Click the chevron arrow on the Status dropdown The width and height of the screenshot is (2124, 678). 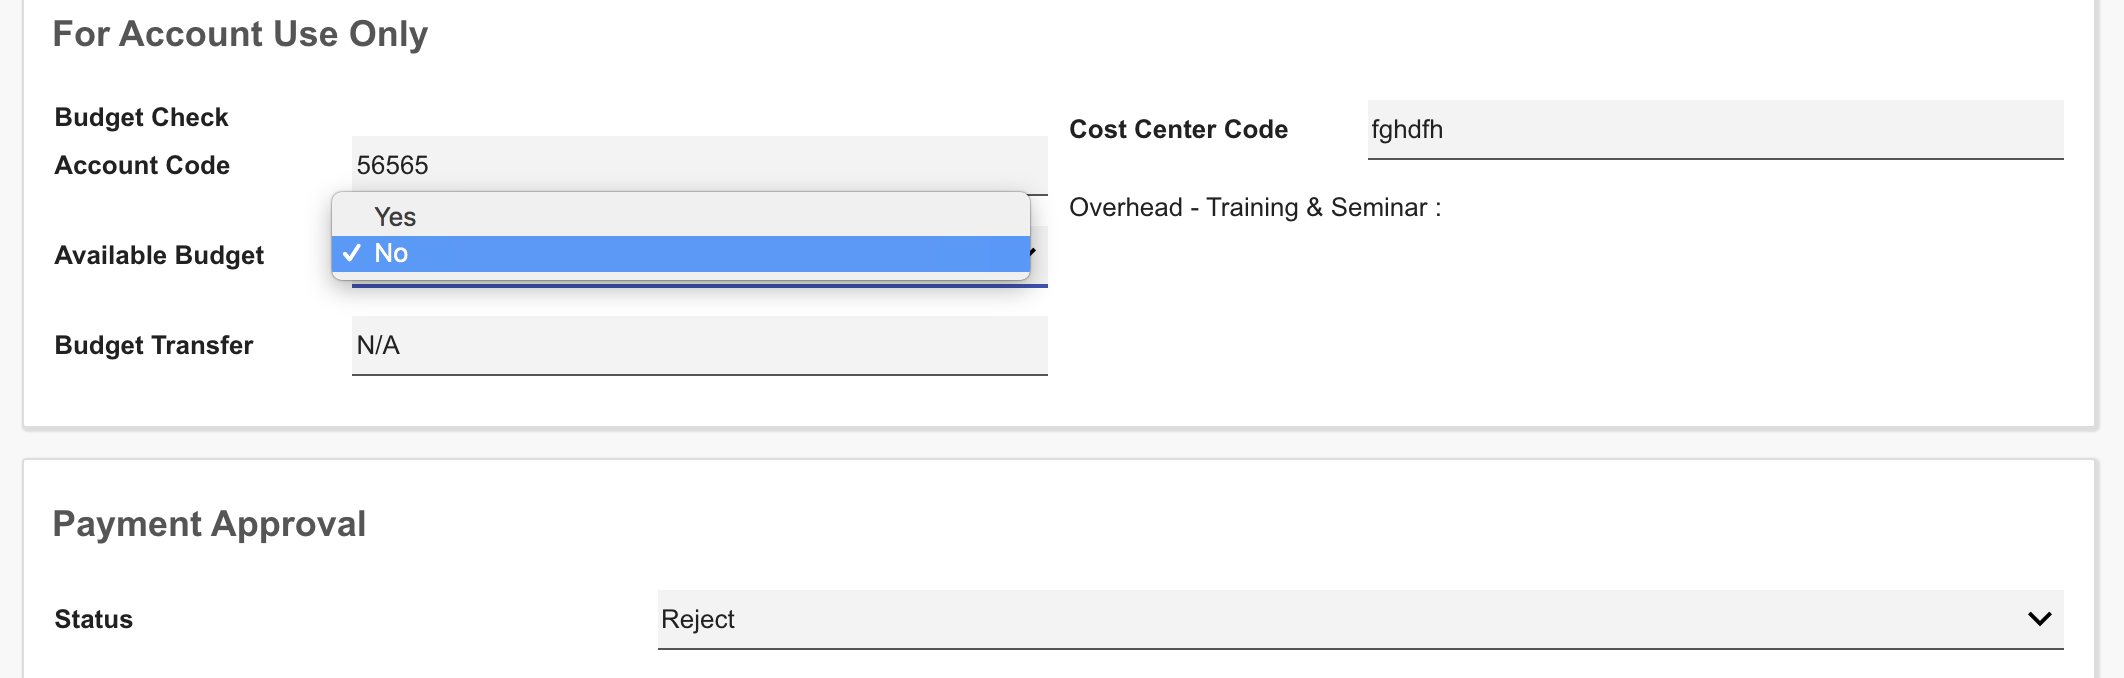pyautogui.click(x=2039, y=619)
